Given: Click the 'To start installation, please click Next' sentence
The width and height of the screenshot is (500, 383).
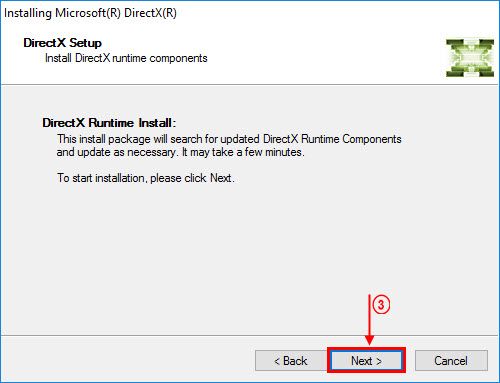Looking at the screenshot, I should point(146,178).
